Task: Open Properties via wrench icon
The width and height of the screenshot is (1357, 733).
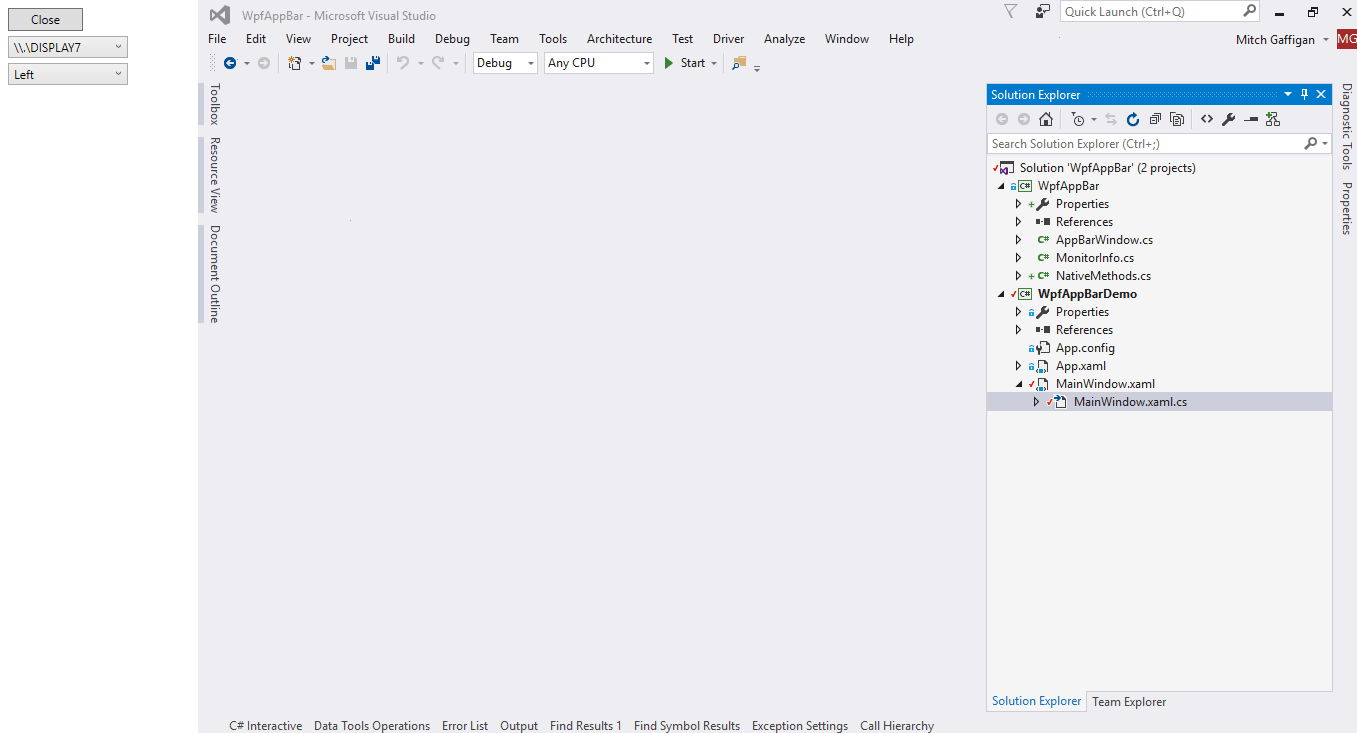Action: [x=1228, y=118]
